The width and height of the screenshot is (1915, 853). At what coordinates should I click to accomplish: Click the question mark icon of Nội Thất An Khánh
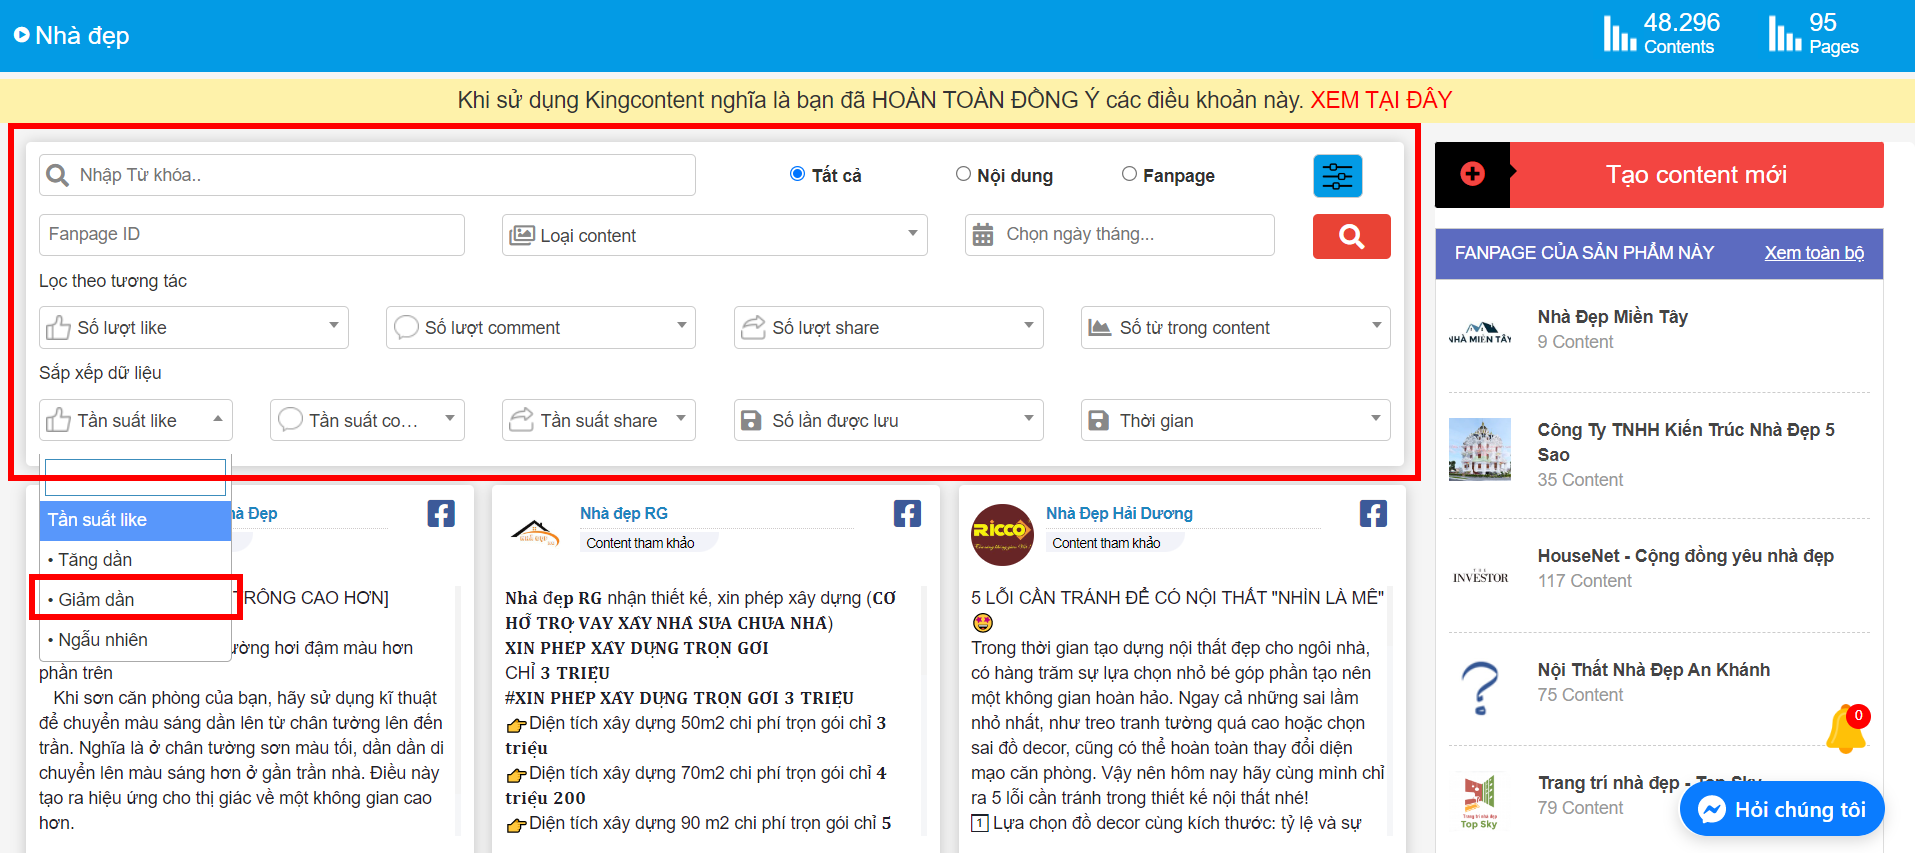(1480, 688)
